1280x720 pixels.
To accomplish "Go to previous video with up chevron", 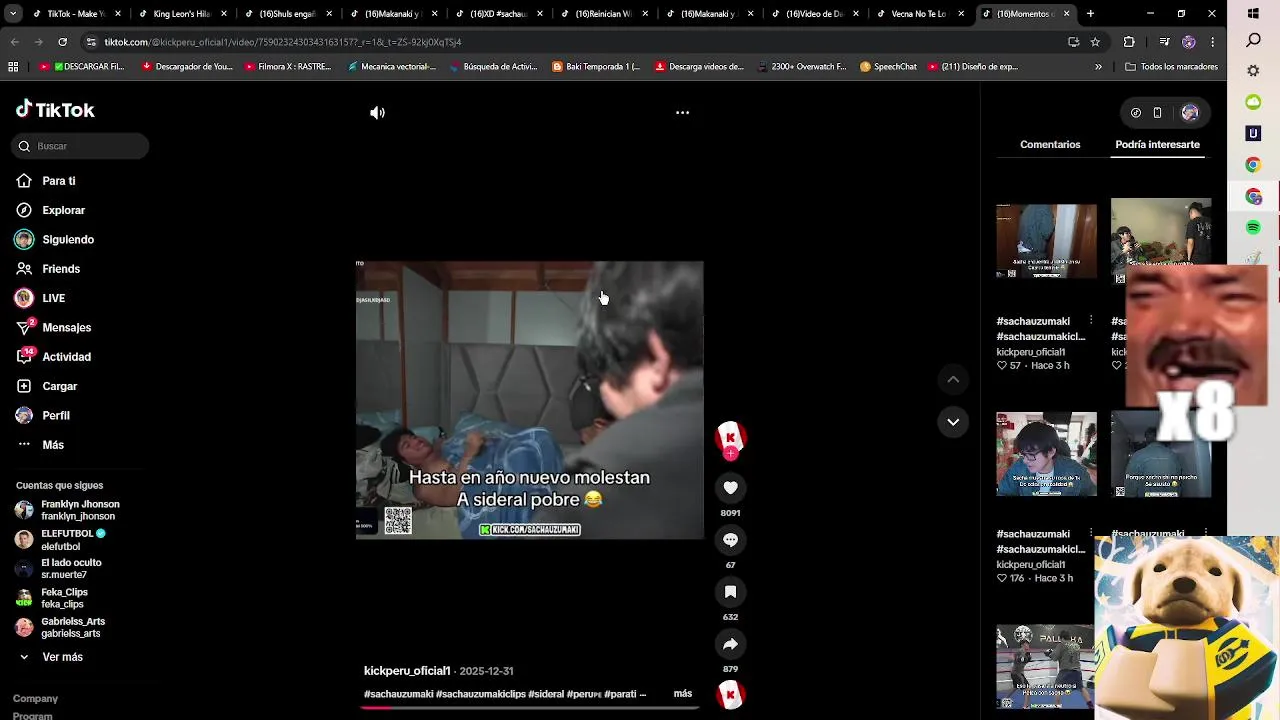I will pyautogui.click(x=953, y=380).
